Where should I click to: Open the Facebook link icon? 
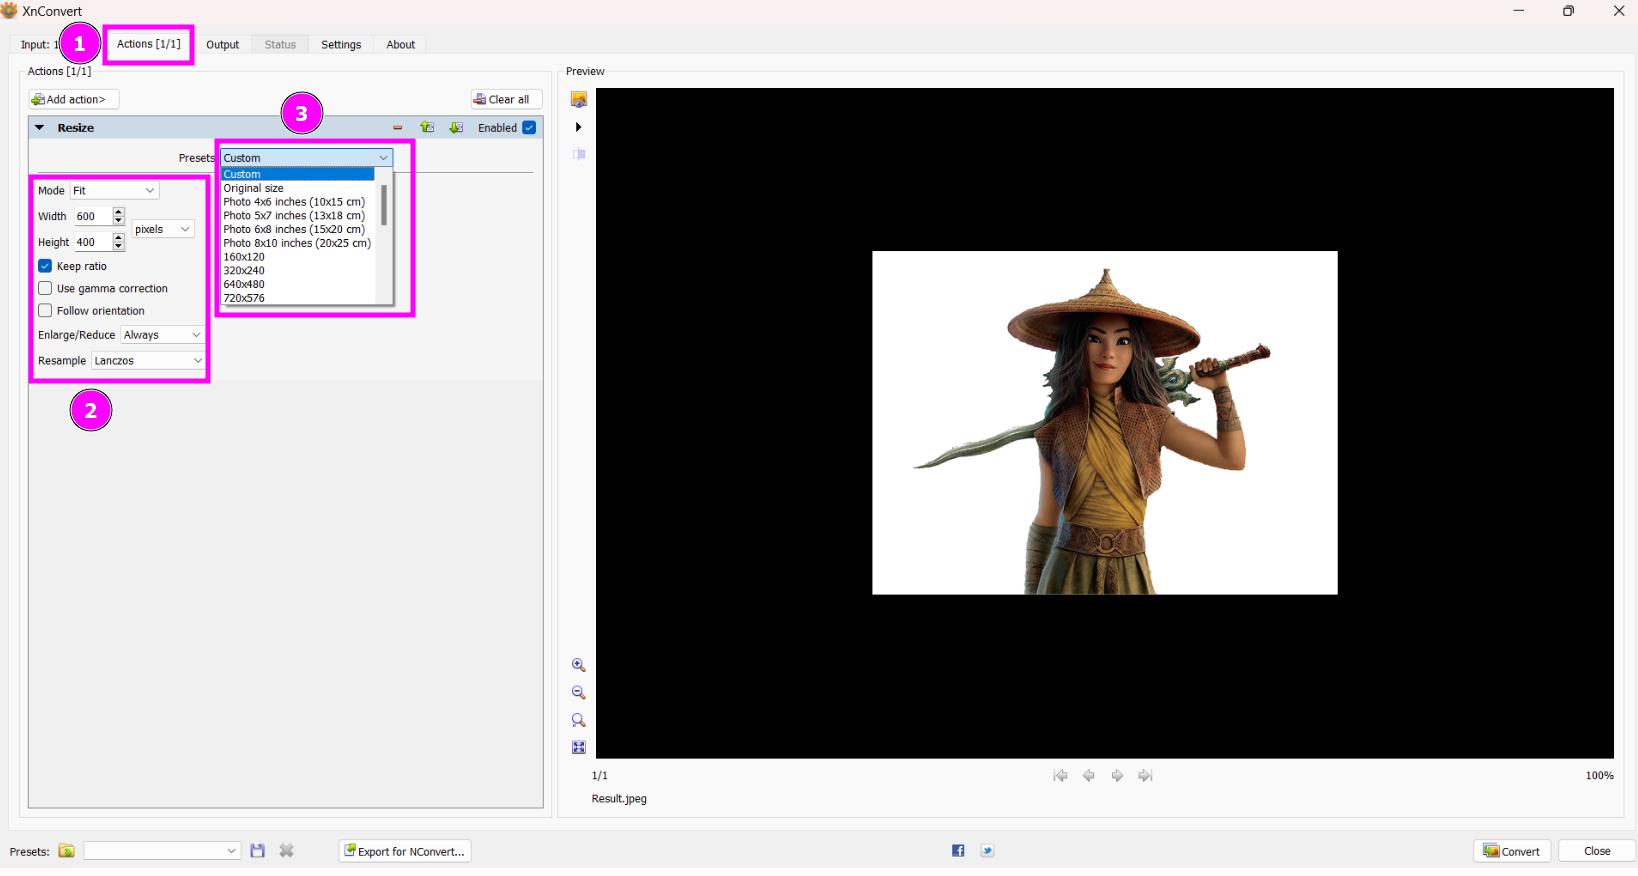coord(958,851)
